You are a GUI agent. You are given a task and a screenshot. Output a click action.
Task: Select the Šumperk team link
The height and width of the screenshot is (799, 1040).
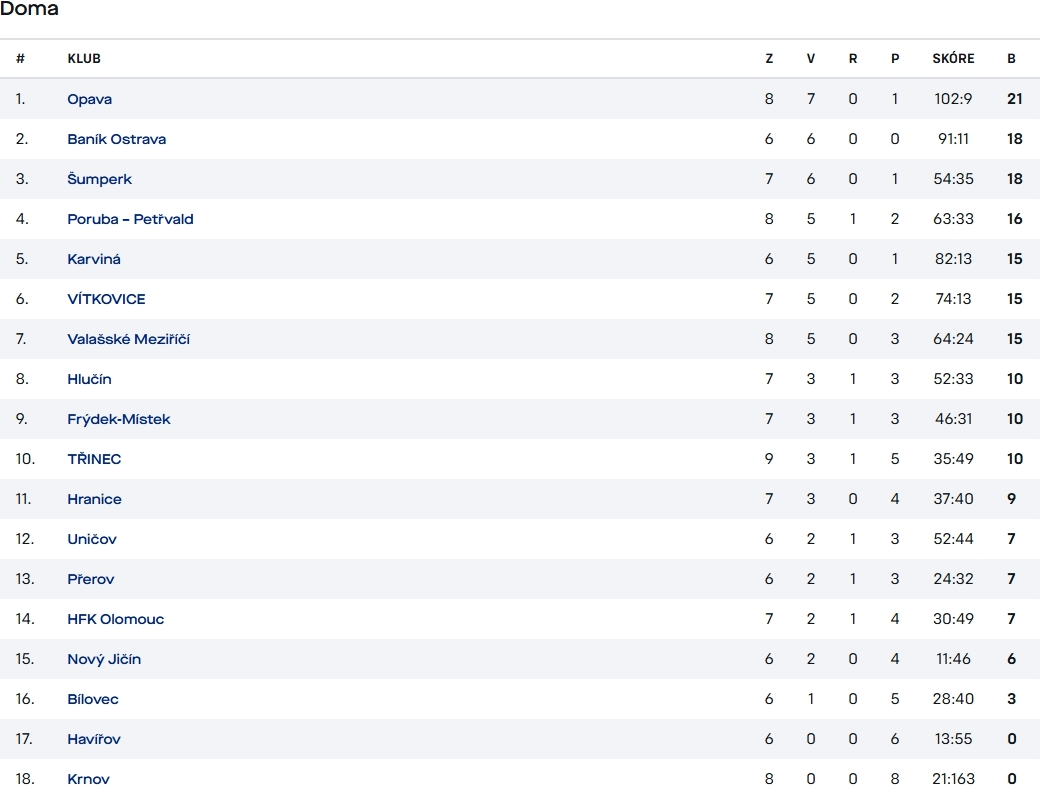point(100,179)
